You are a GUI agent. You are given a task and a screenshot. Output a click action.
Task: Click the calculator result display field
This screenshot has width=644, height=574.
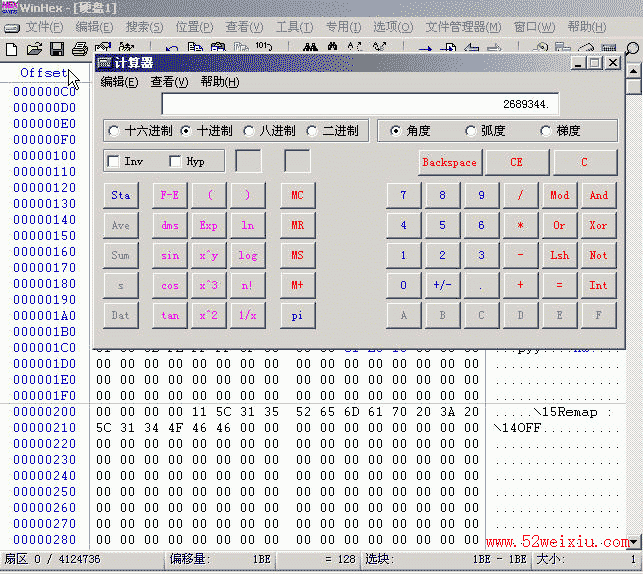pos(360,104)
